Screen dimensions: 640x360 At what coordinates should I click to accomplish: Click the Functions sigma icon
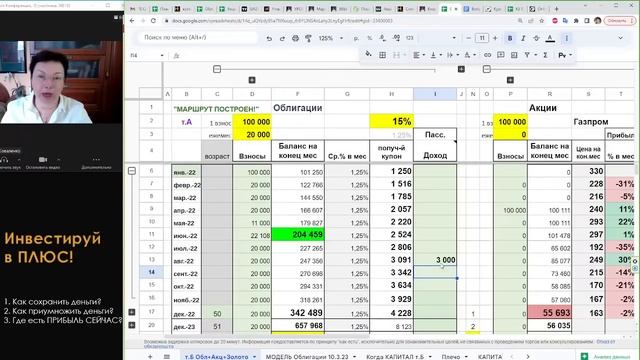545,55
